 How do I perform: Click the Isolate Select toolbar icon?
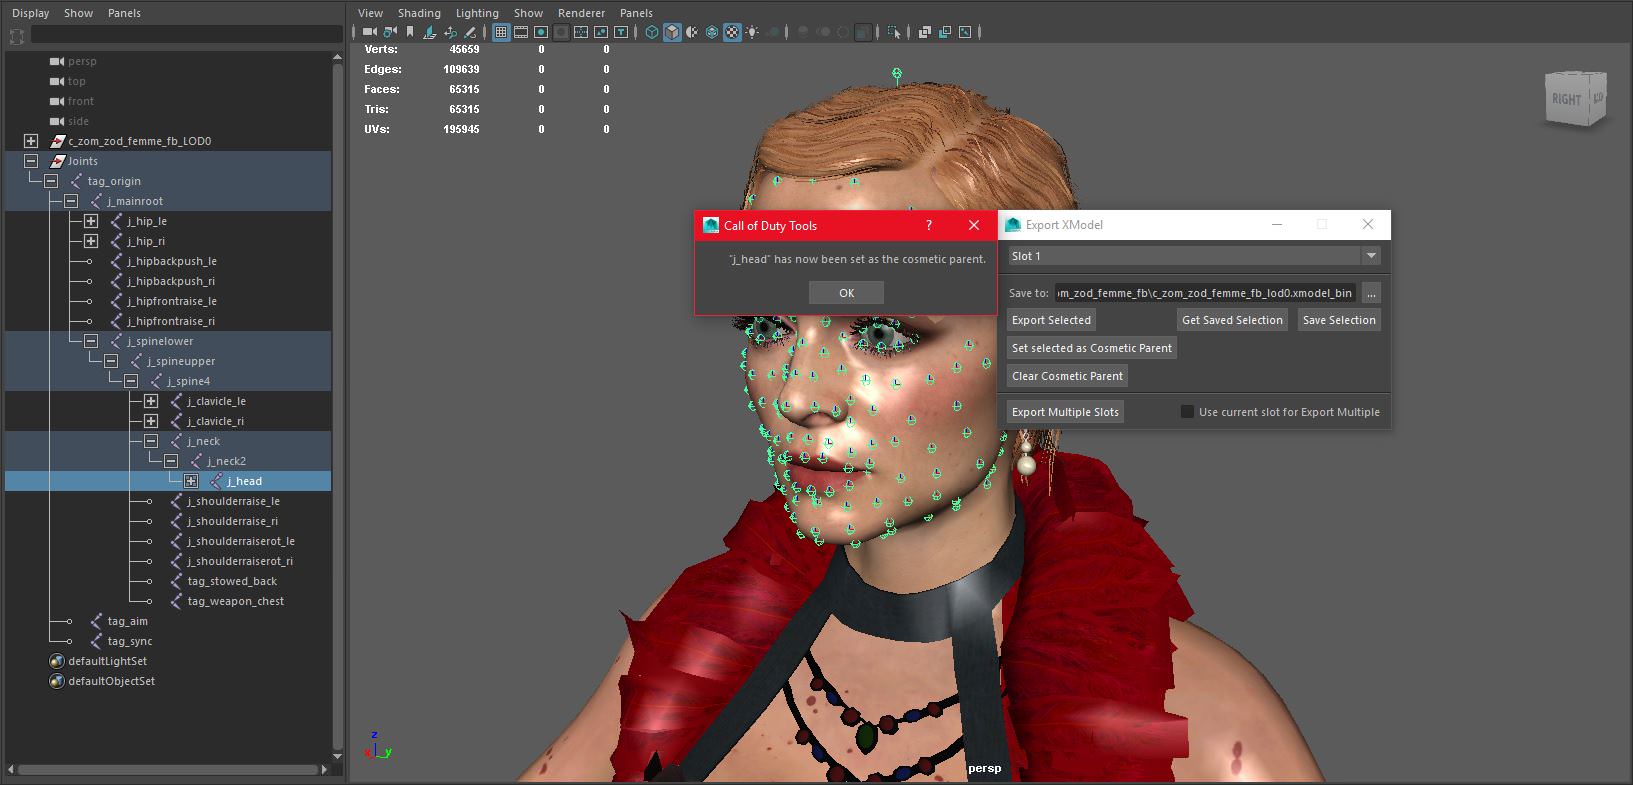894,32
